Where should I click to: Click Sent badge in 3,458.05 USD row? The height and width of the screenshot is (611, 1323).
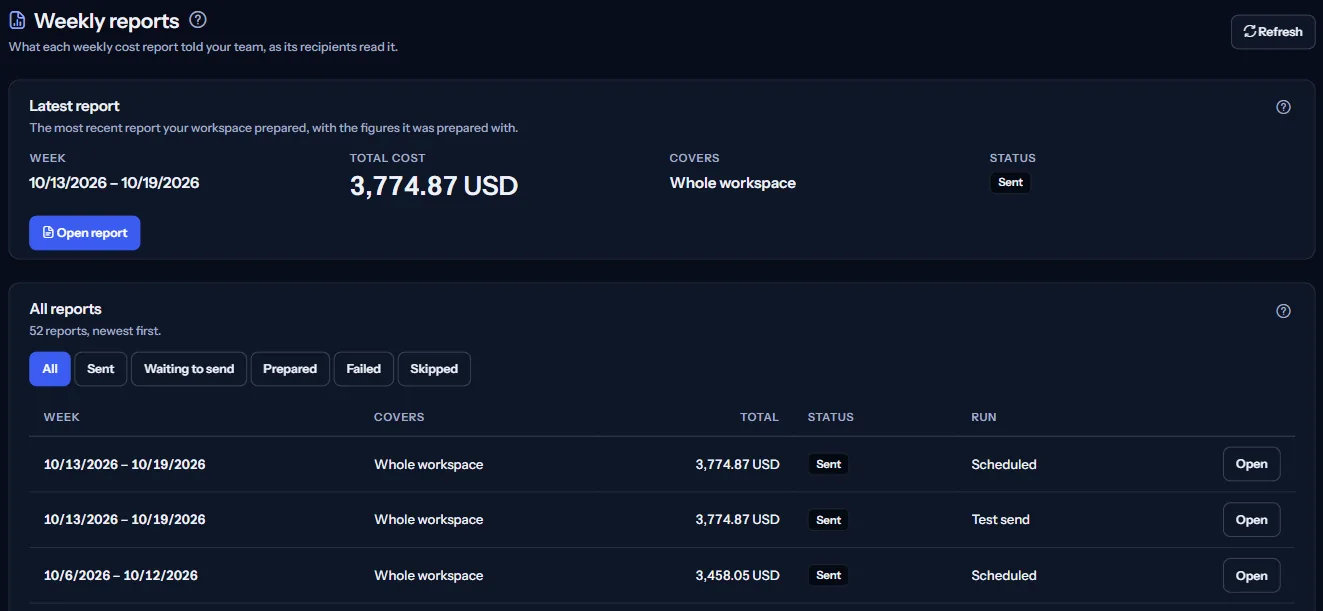coord(828,576)
